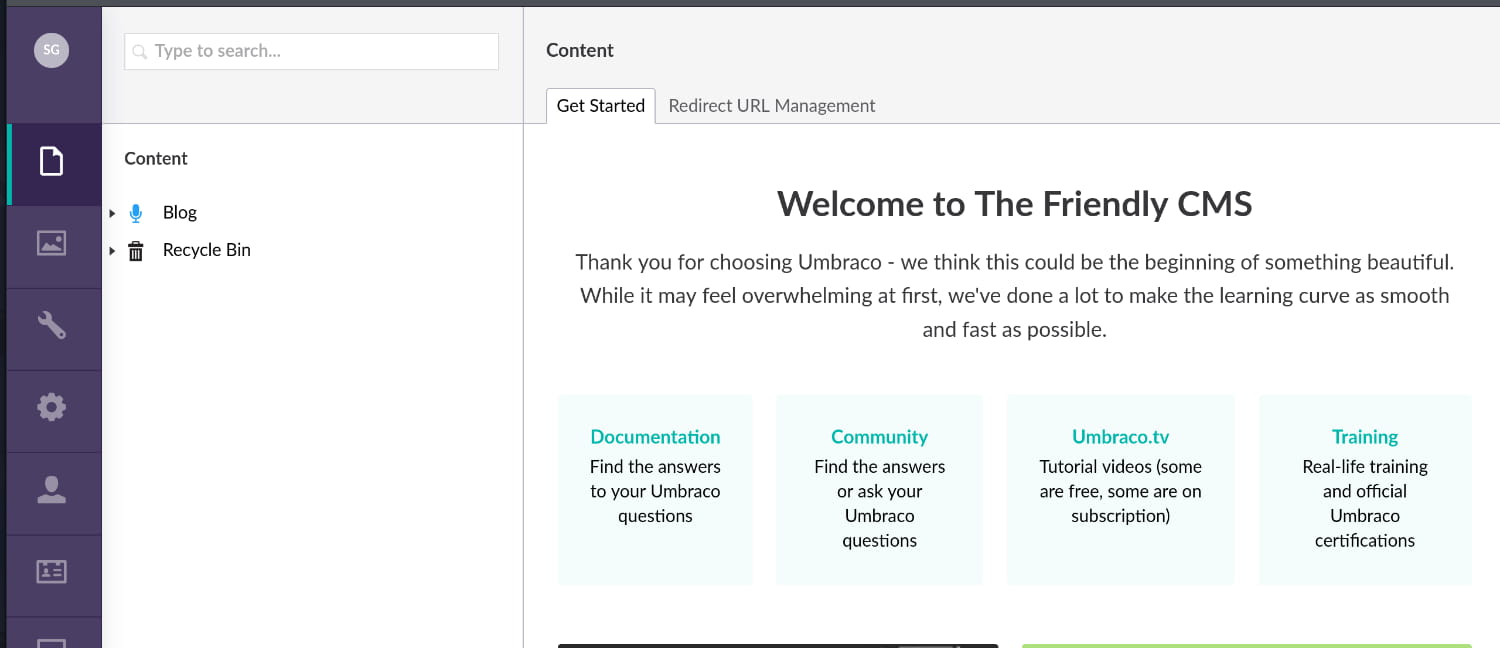
Task: Select the Blog item label in tree
Action: click(180, 213)
